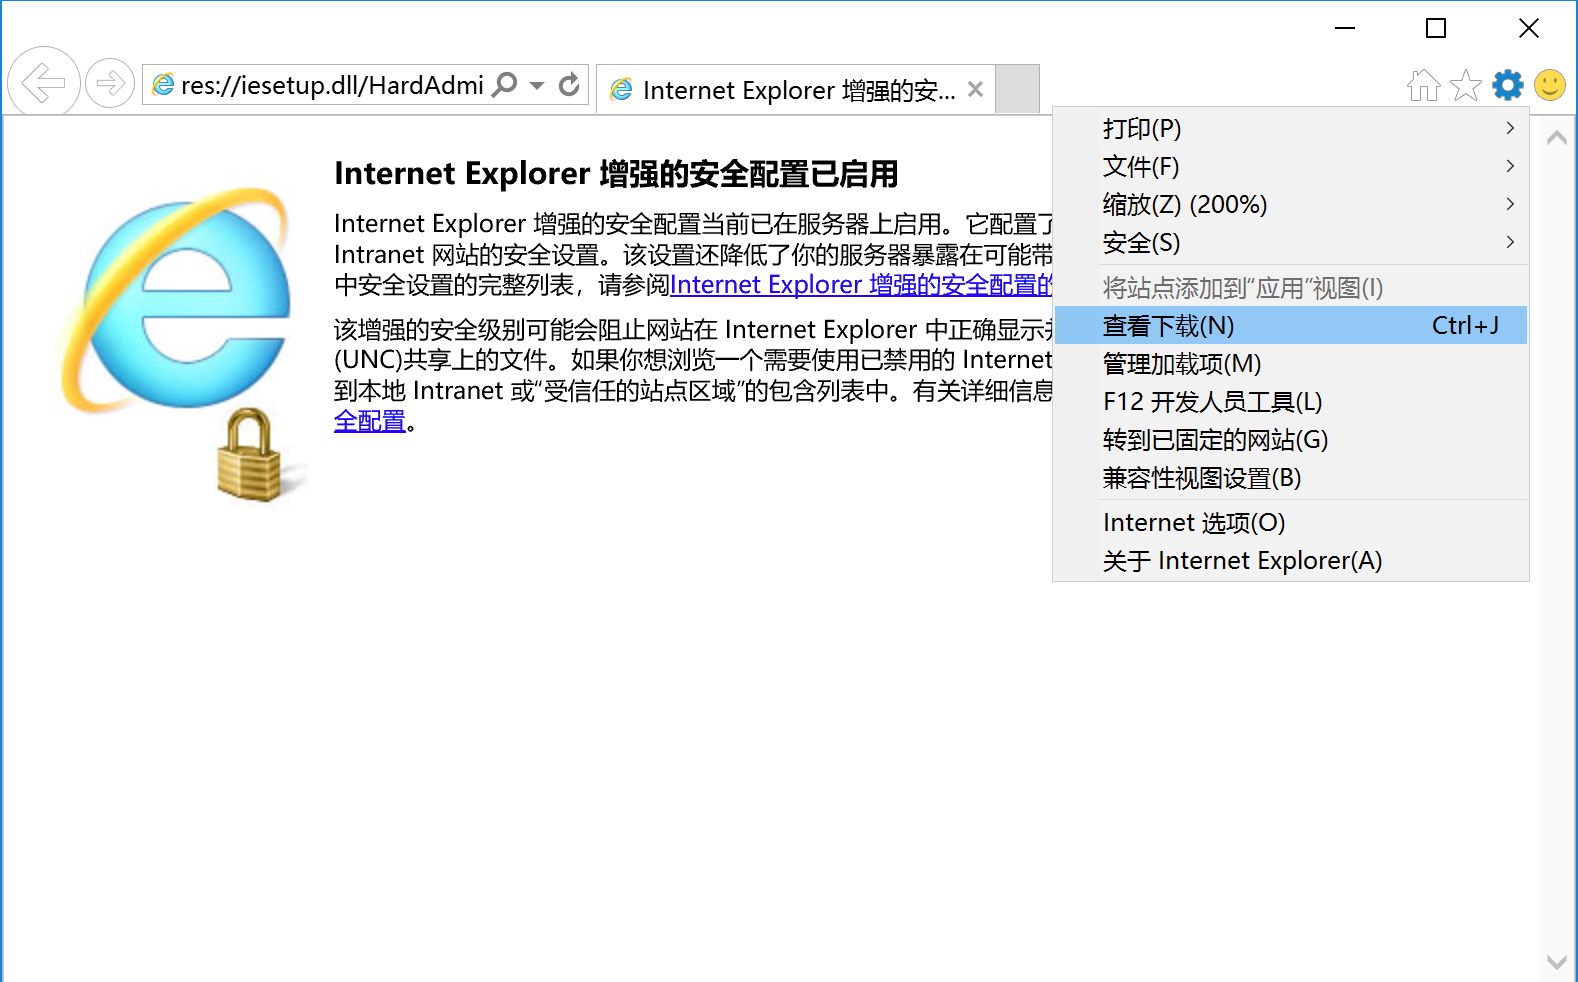Click the scrollbar down arrow

[x=1556, y=962]
